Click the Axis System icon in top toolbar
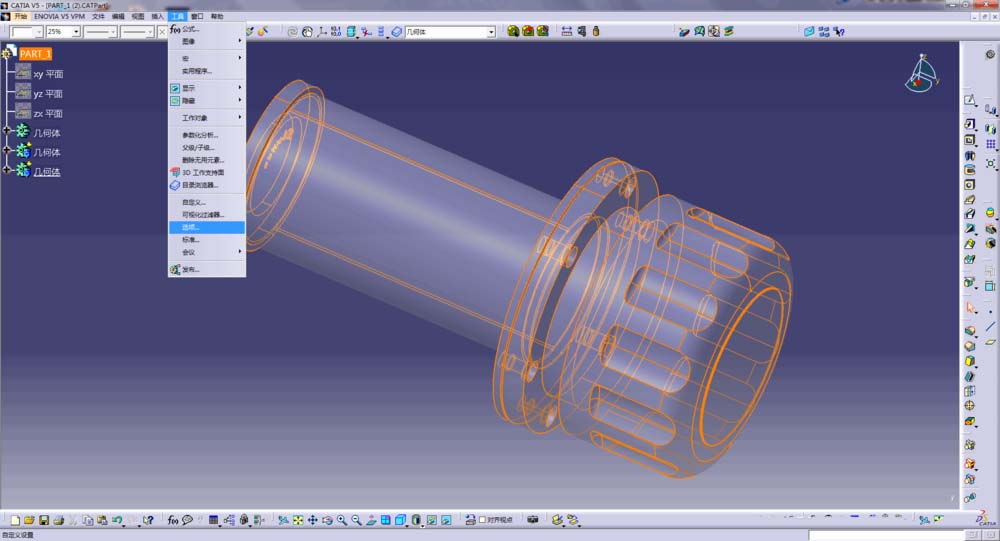The image size is (1000, 541). [x=321, y=31]
